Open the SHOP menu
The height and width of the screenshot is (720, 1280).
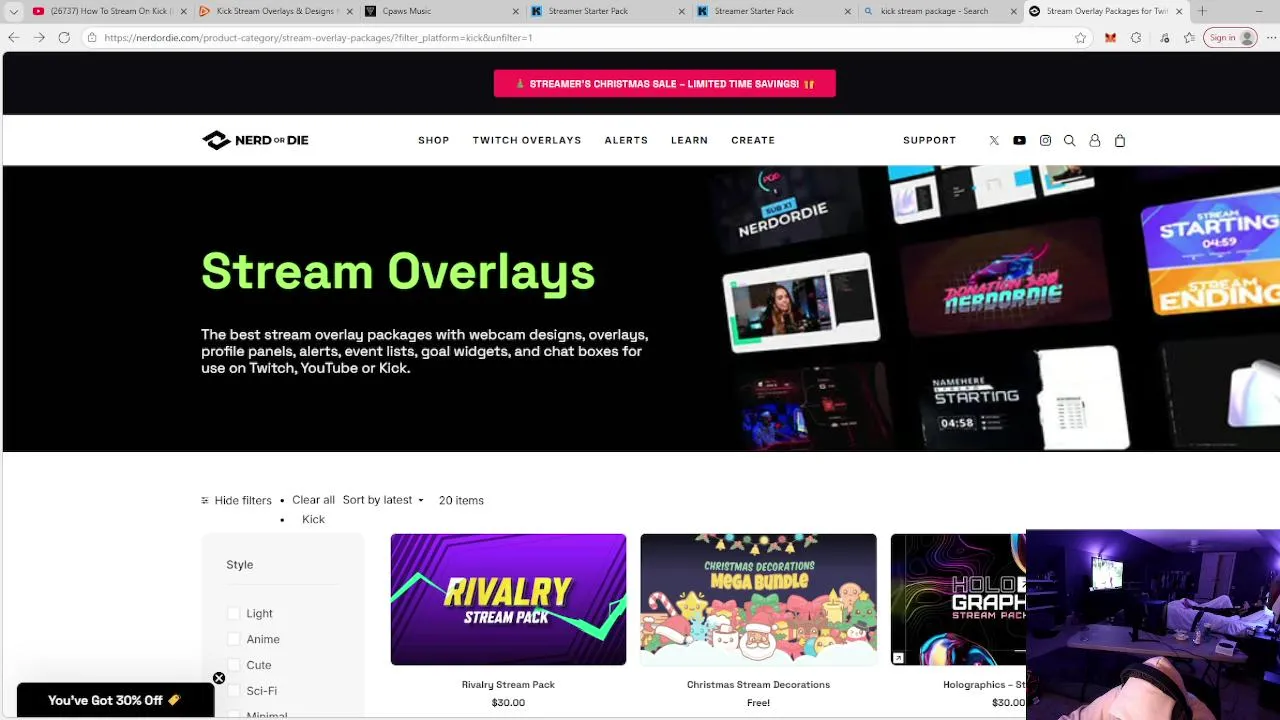433,140
